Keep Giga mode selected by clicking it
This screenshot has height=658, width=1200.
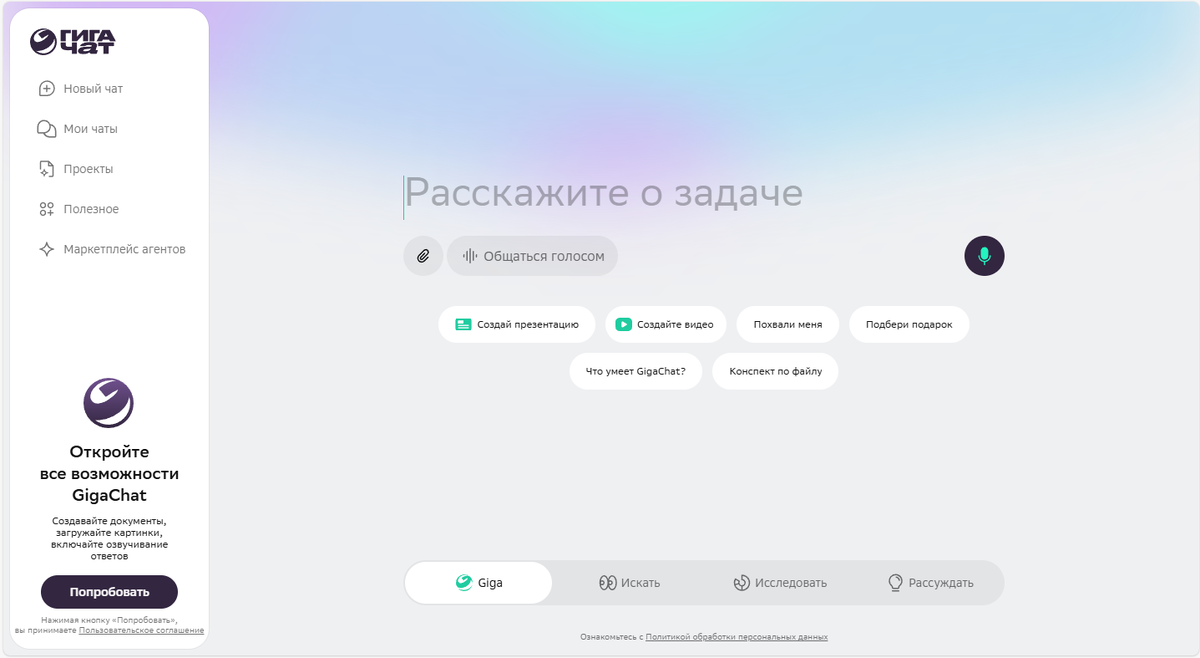(478, 582)
